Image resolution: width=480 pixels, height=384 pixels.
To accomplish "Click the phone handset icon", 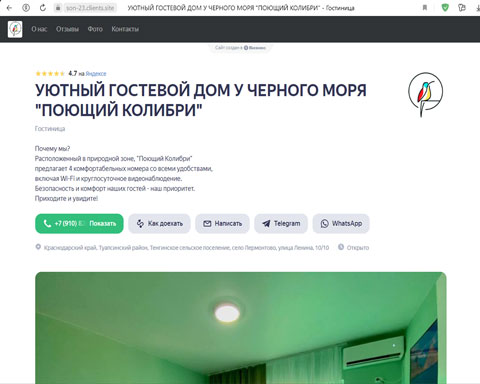I will pyautogui.click(x=47, y=223).
